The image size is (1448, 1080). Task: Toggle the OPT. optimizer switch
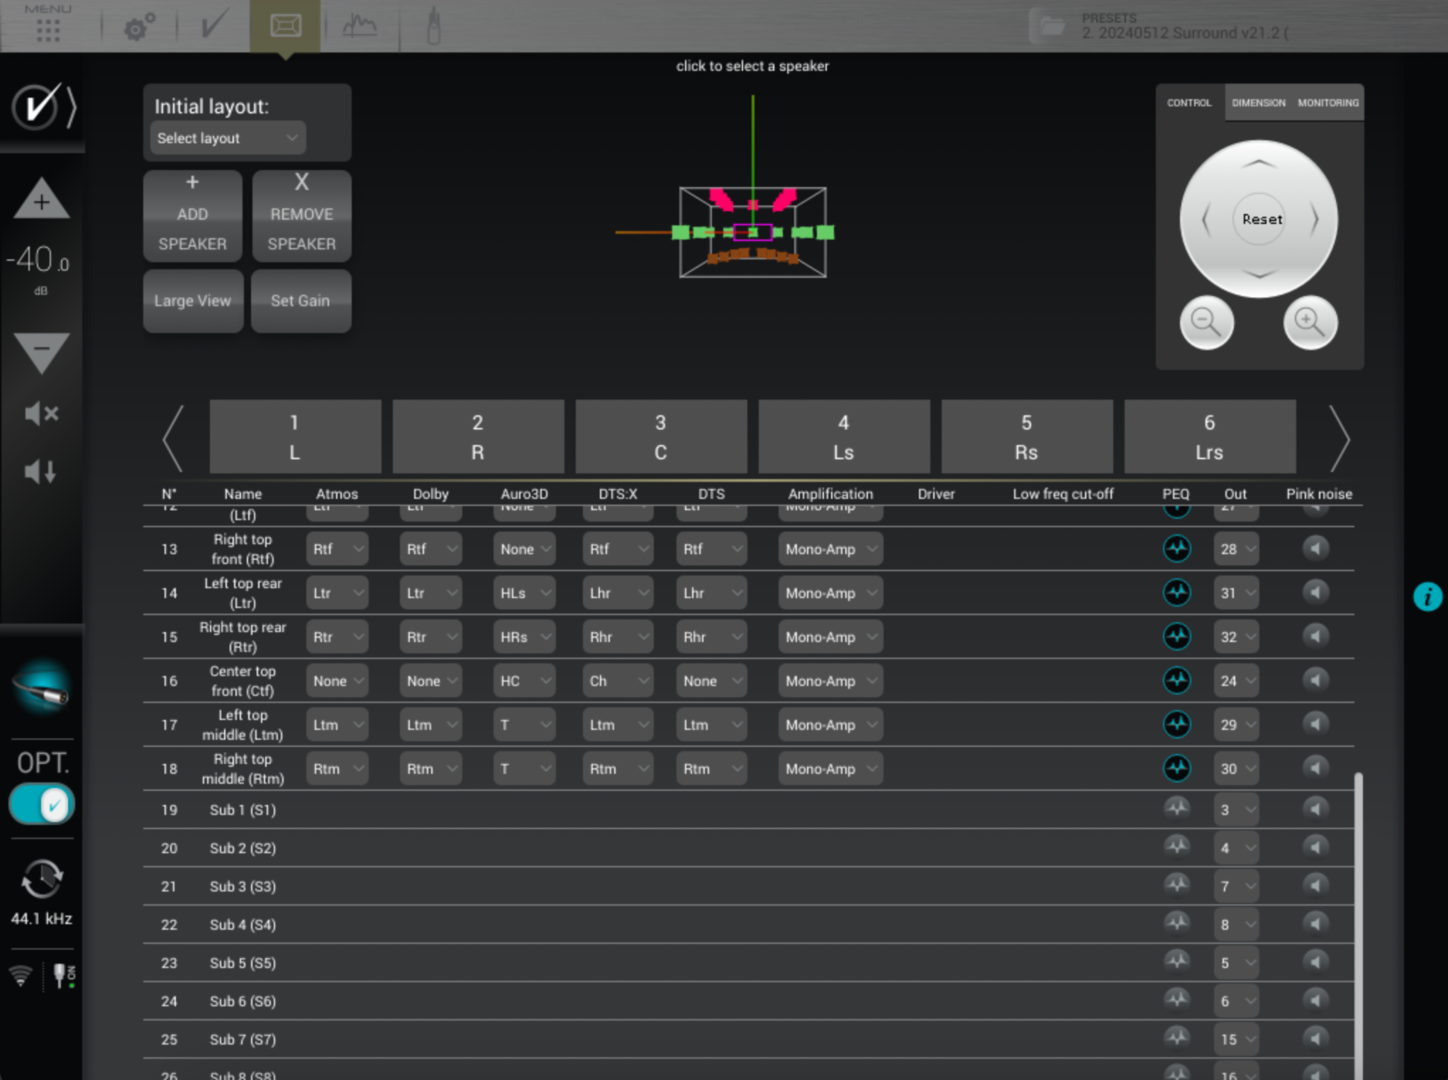pyautogui.click(x=42, y=804)
